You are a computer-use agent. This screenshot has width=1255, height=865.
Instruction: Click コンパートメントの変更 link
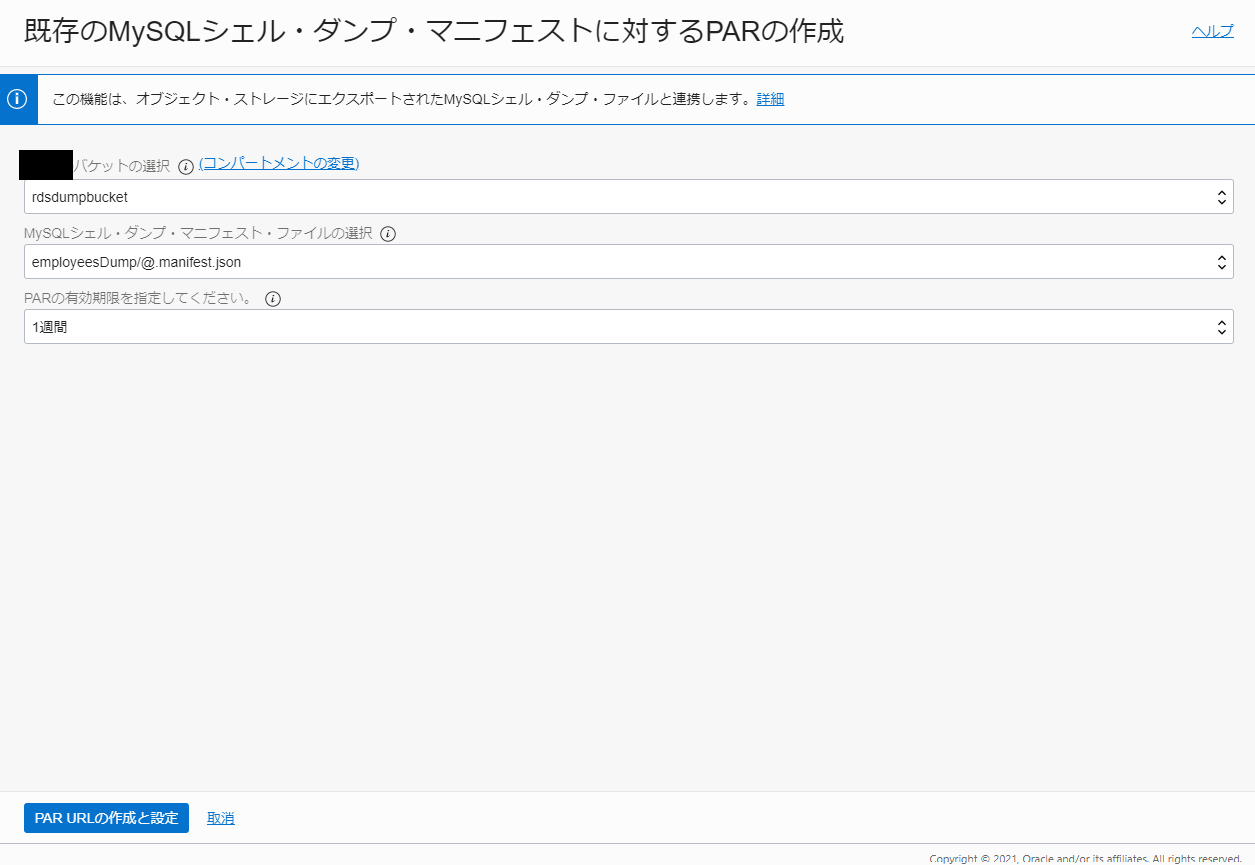point(279,163)
